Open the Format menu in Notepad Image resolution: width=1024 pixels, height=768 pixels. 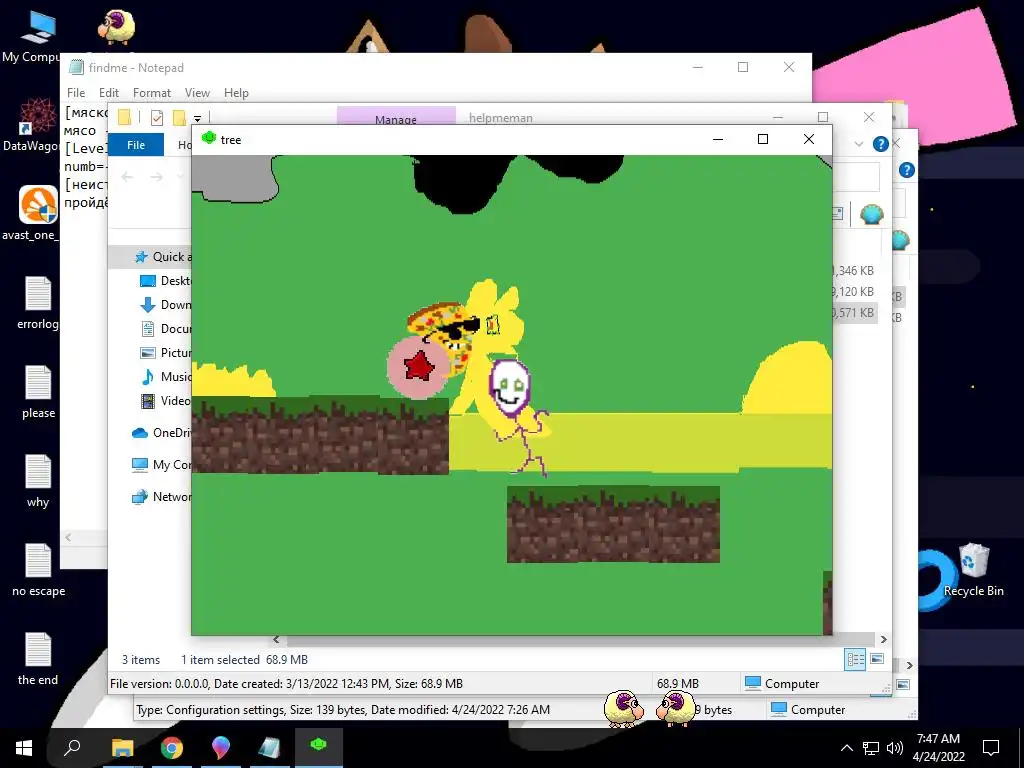[152, 93]
